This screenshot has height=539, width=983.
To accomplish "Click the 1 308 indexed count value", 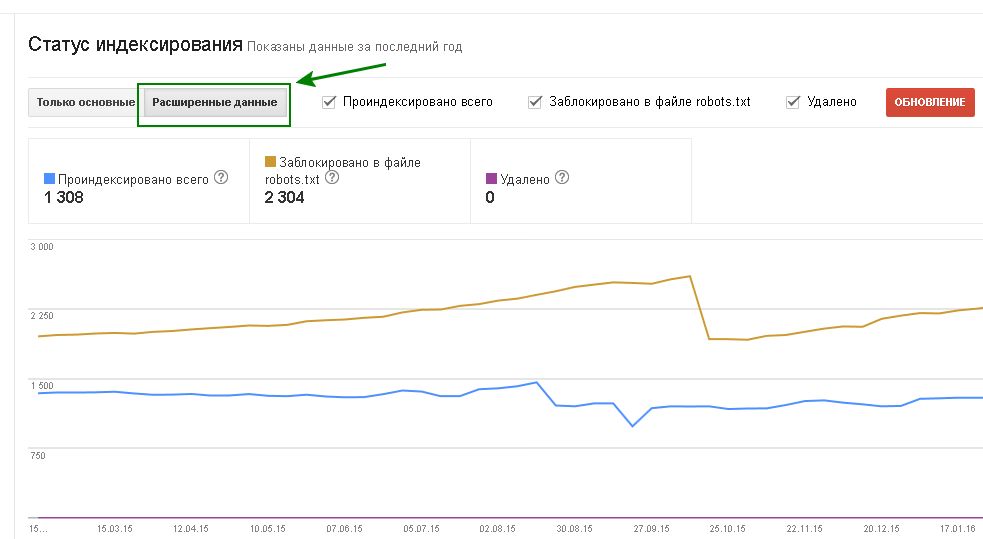I will tap(64, 198).
